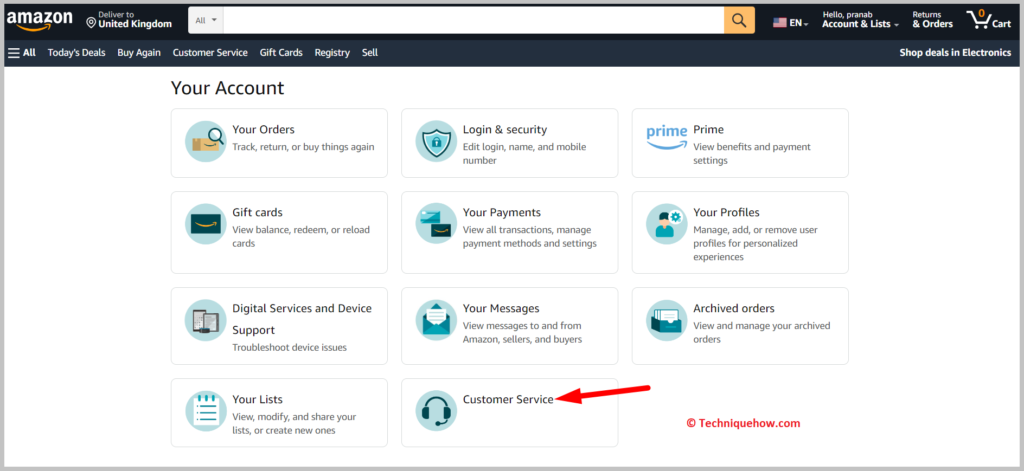This screenshot has width=1024, height=471.
Task: Click the Your Messages envelope icon
Action: [x=436, y=320]
